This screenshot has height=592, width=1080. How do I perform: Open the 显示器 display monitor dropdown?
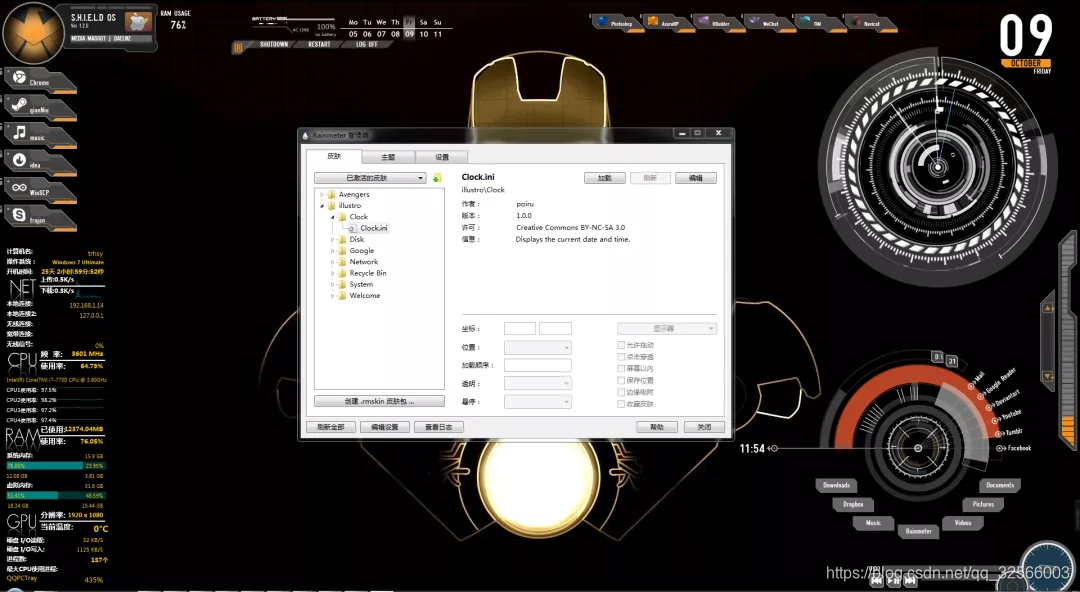coord(667,329)
